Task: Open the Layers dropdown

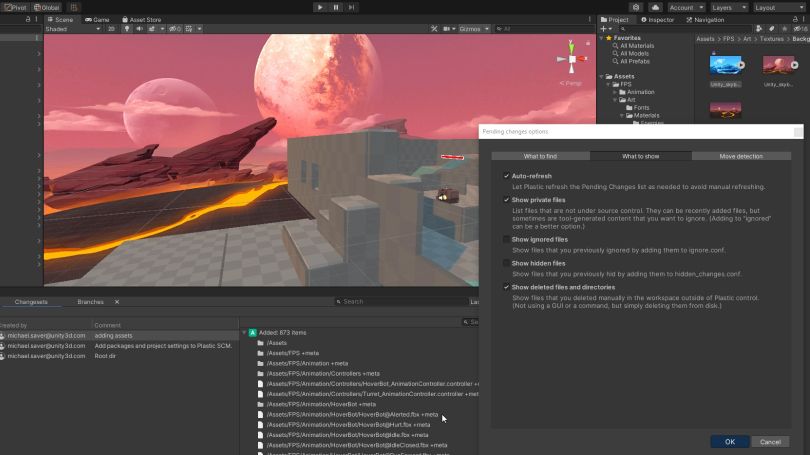Action: [728, 7]
